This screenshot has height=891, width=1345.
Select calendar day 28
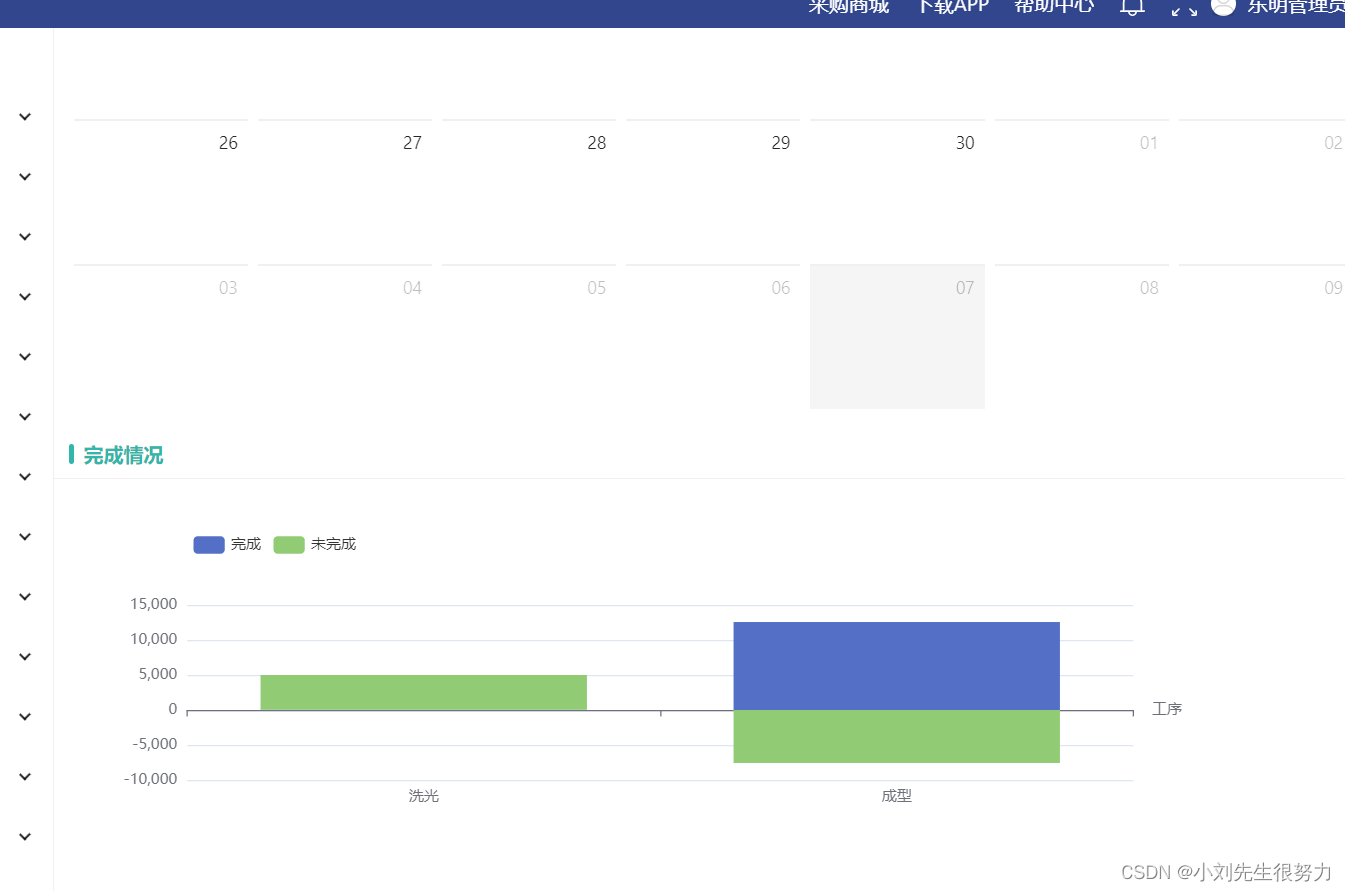pos(529,191)
